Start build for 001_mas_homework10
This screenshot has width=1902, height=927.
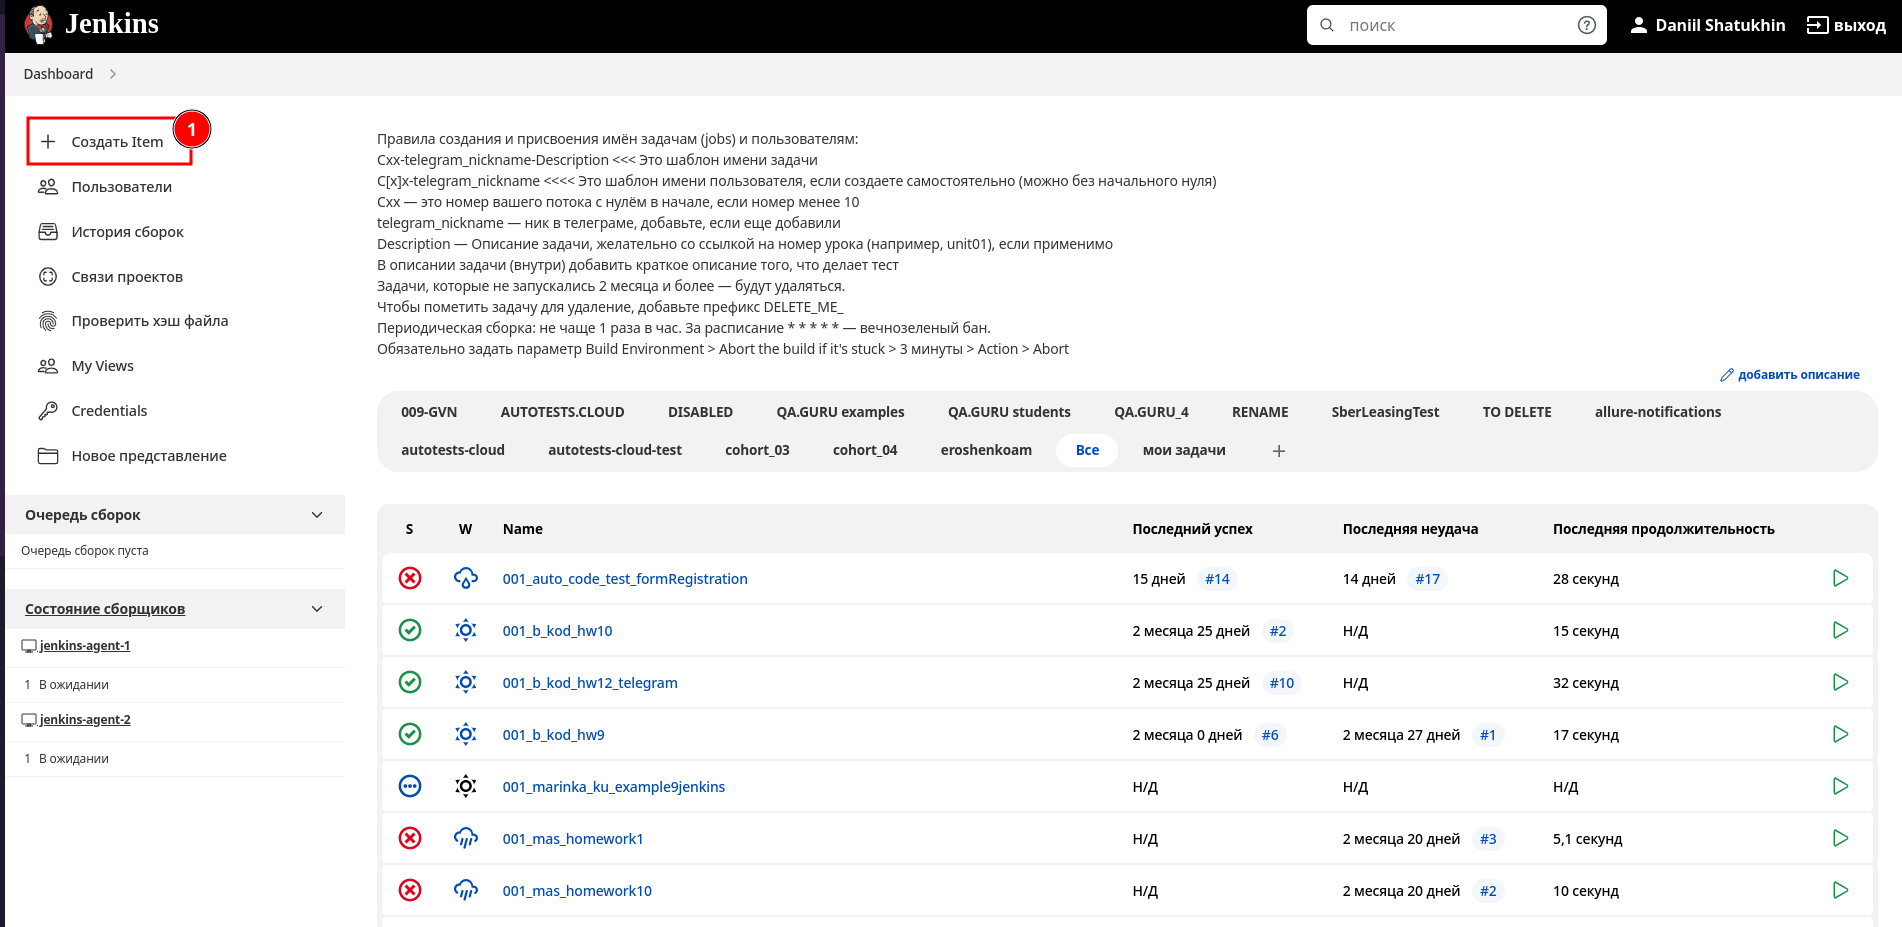pyautogui.click(x=1840, y=890)
